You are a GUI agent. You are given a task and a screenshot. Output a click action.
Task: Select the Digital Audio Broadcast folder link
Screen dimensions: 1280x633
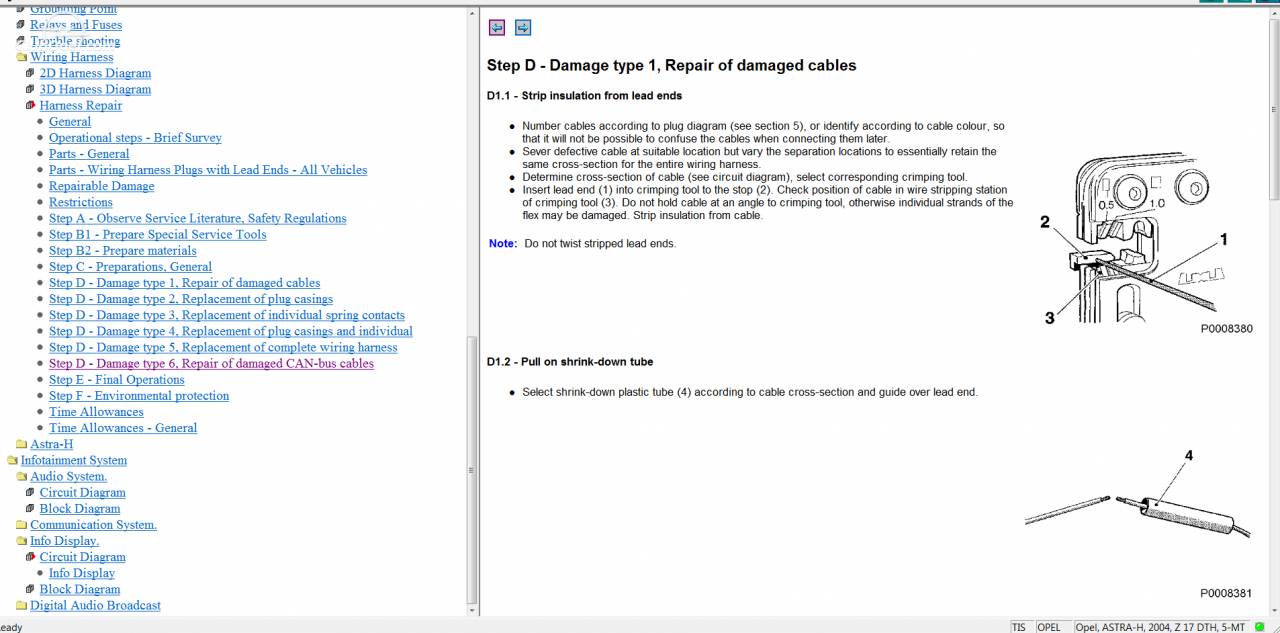[x=95, y=605]
